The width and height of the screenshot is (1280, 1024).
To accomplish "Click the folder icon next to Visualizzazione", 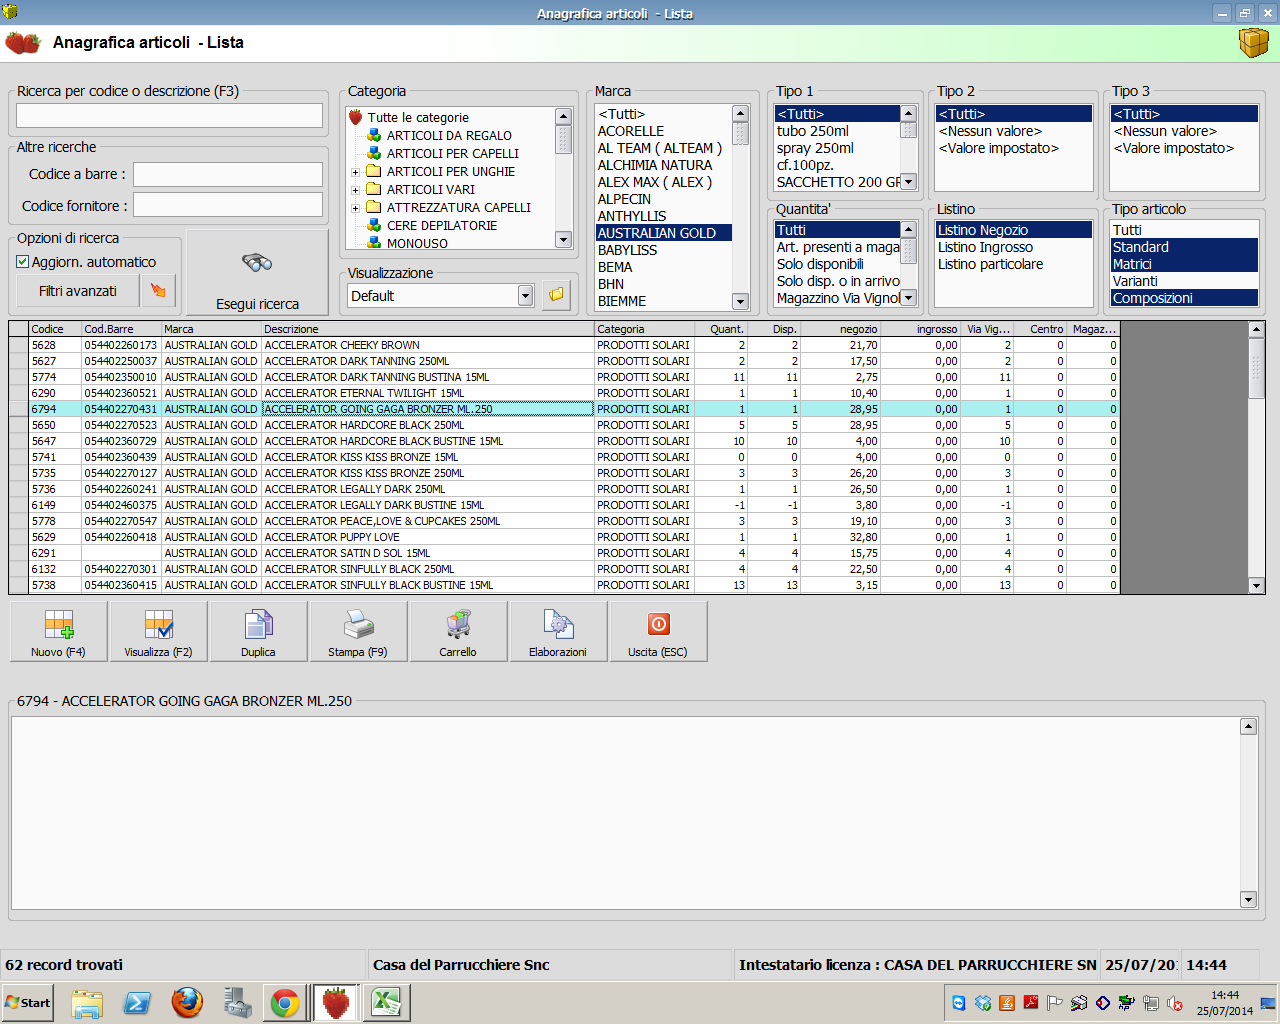I will click(556, 295).
